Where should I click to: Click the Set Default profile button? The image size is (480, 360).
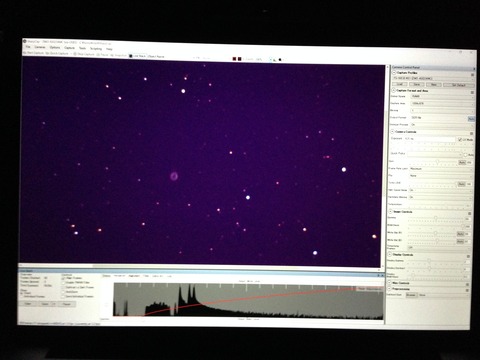pyautogui.click(x=458, y=85)
